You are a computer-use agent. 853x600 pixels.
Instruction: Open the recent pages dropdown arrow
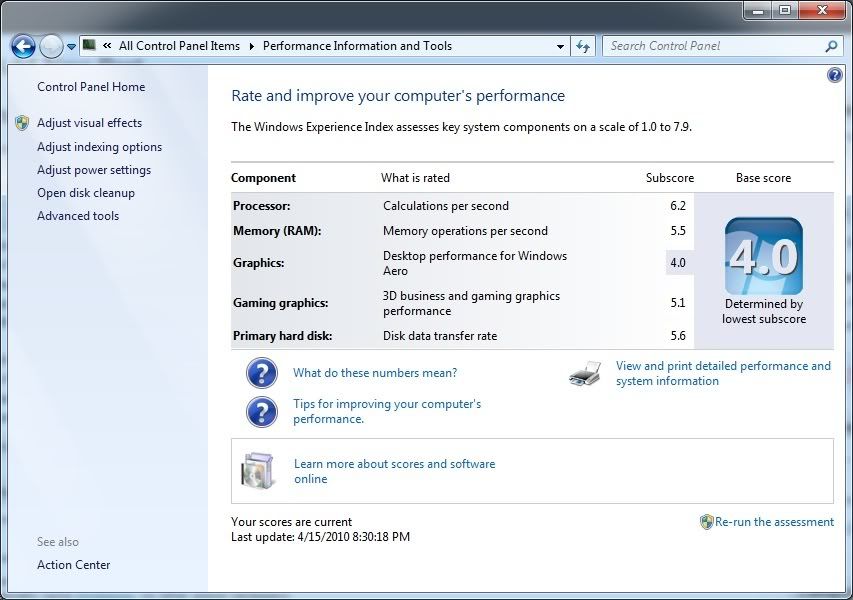pos(71,47)
